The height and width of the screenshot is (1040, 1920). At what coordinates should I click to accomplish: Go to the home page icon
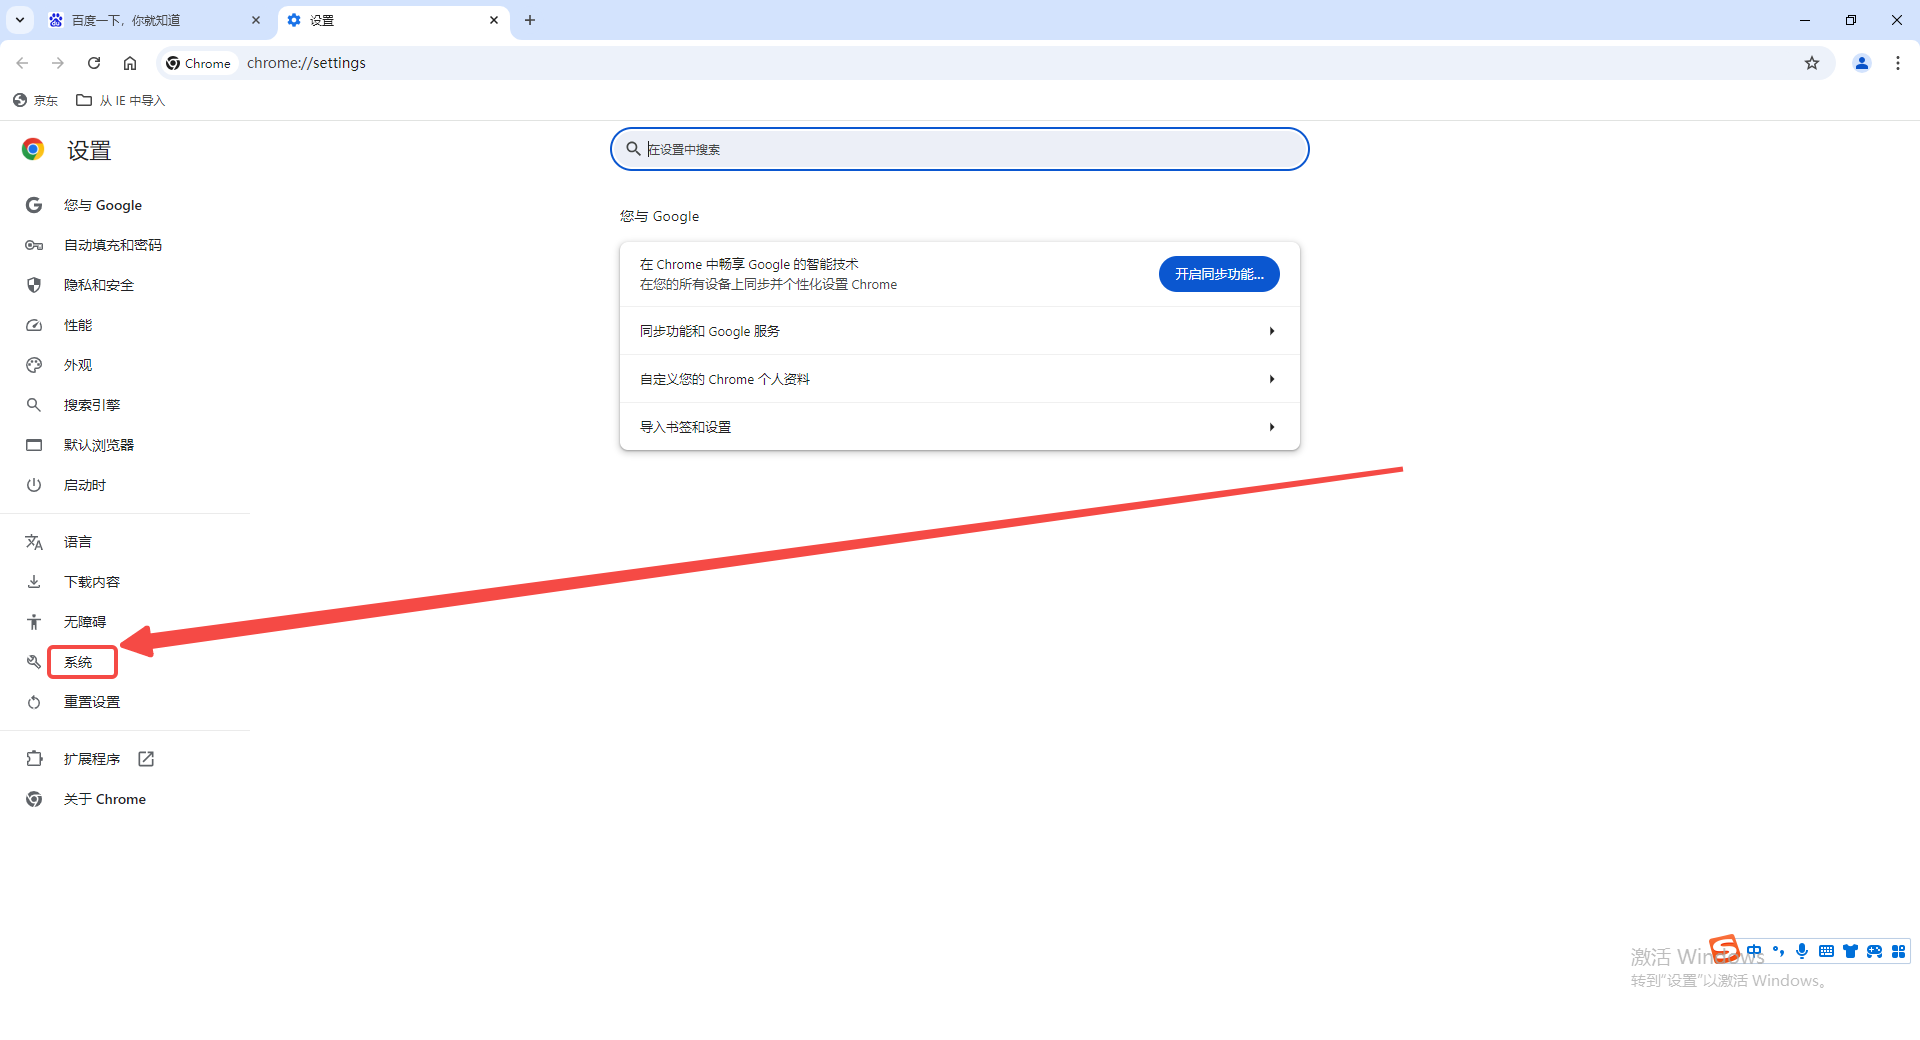130,63
